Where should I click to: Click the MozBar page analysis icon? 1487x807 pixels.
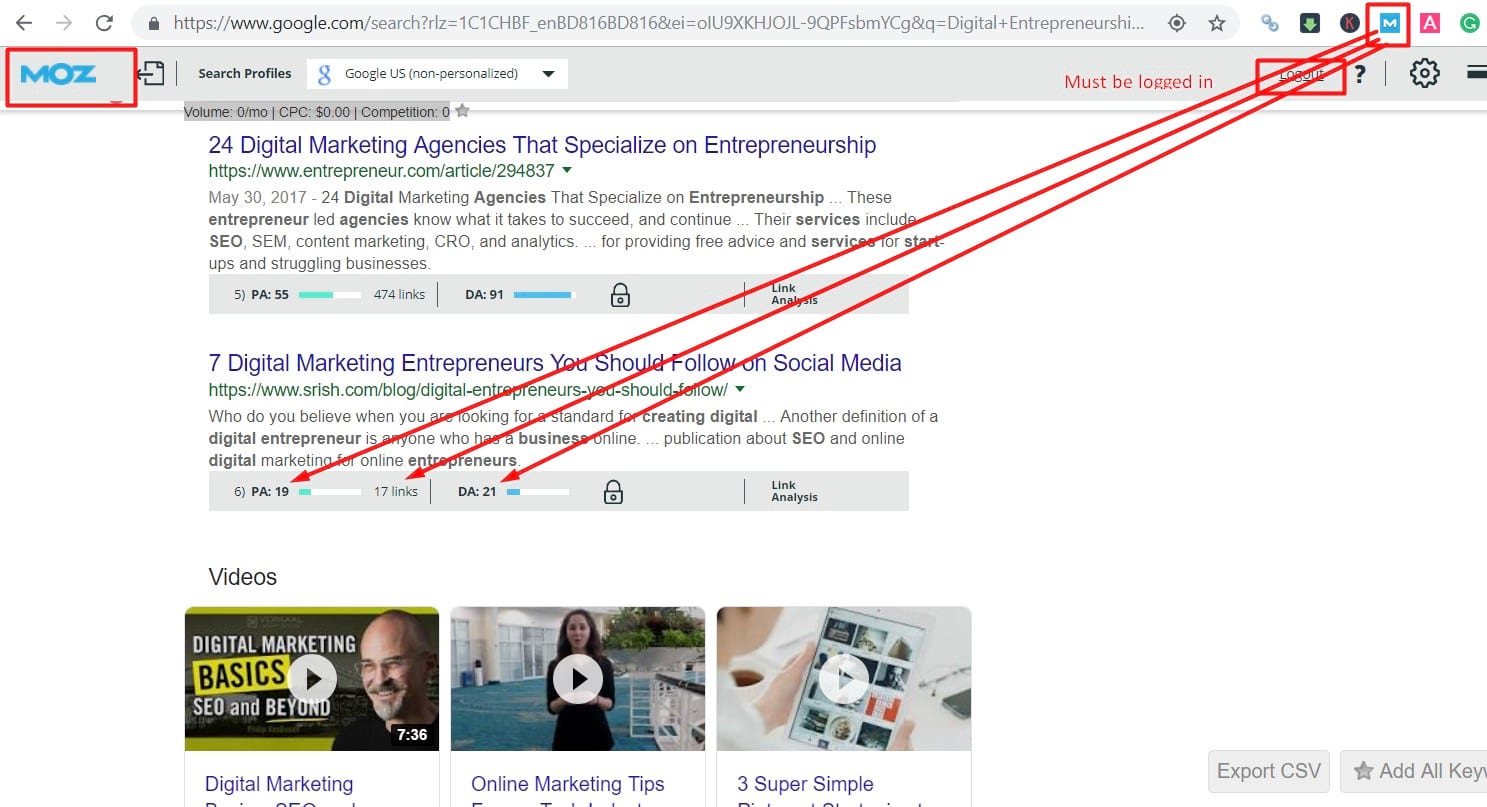click(x=151, y=73)
